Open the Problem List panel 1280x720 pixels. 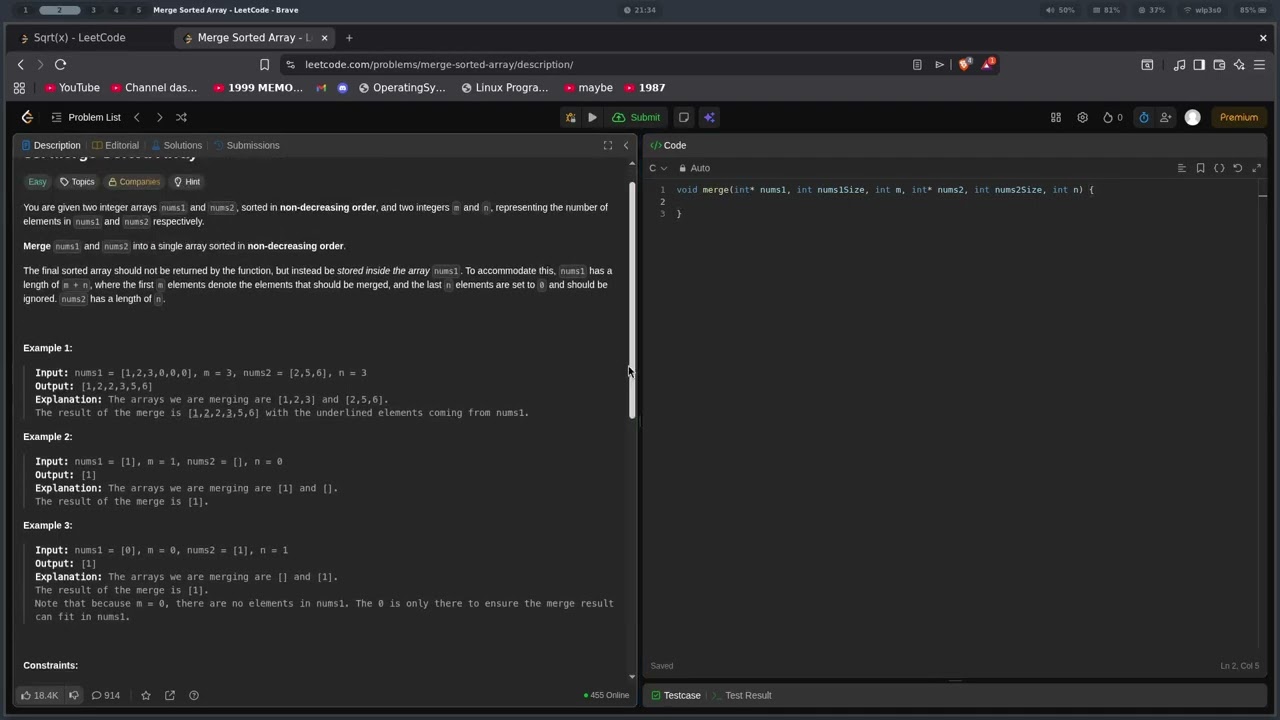86,117
